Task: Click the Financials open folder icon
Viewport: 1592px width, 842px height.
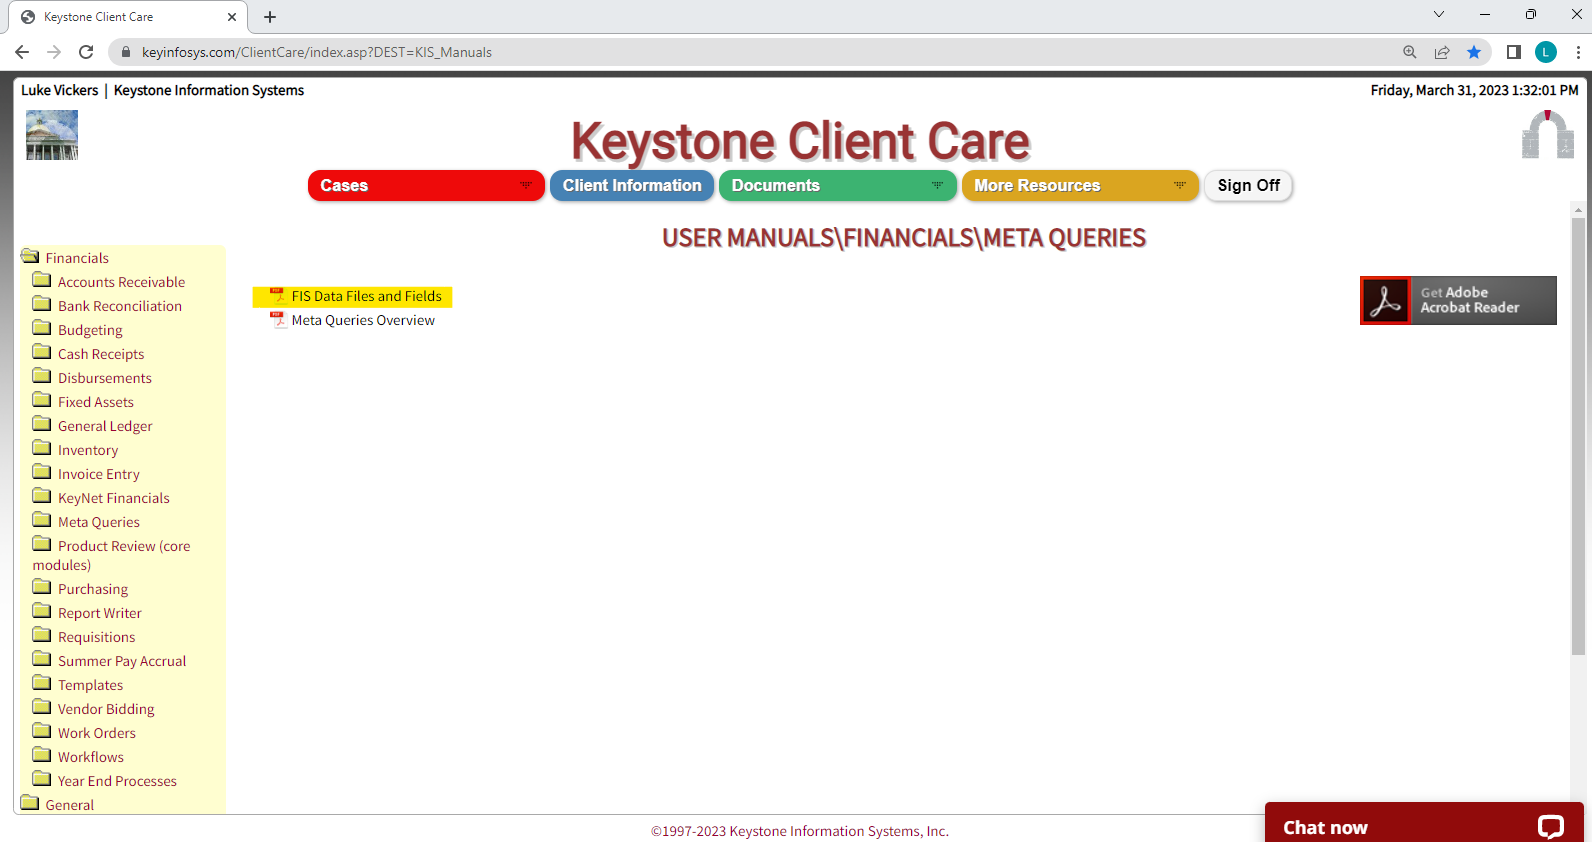Action: tap(30, 257)
